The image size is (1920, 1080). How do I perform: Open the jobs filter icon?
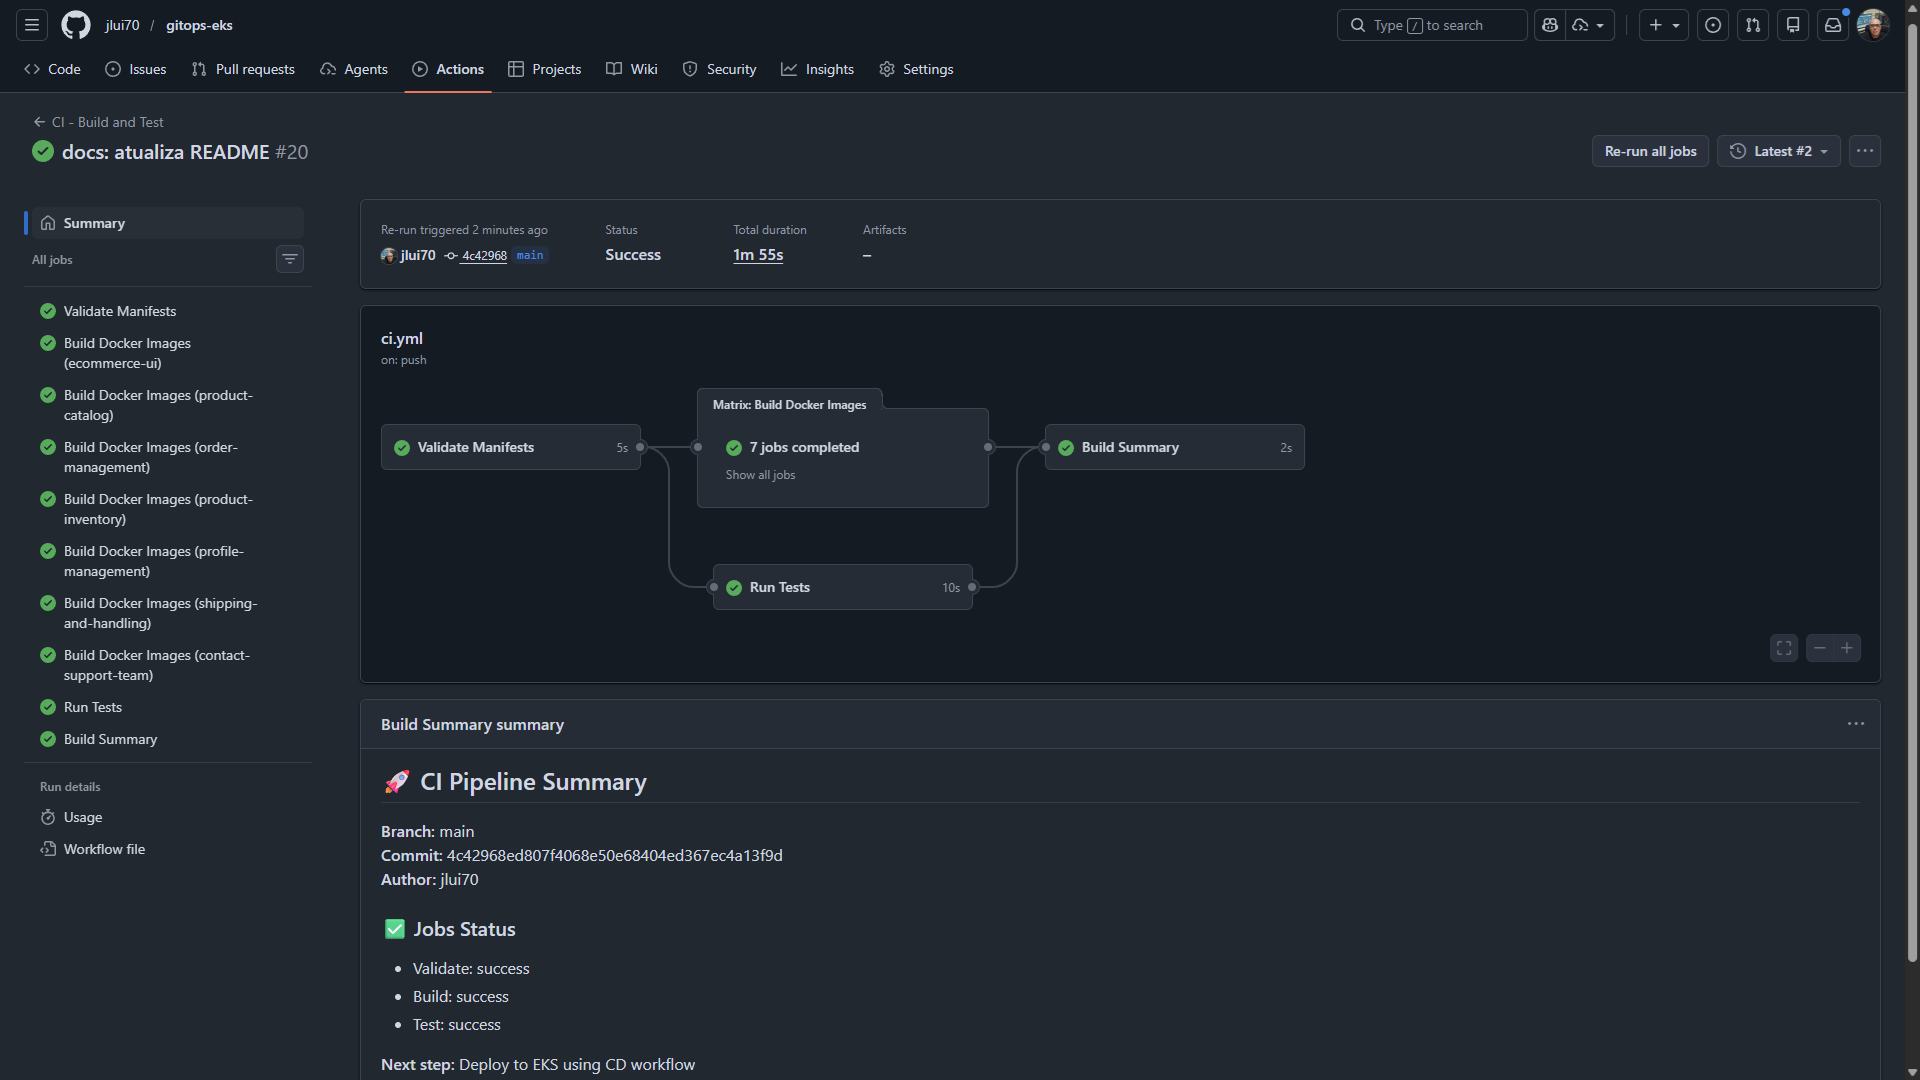click(x=290, y=259)
